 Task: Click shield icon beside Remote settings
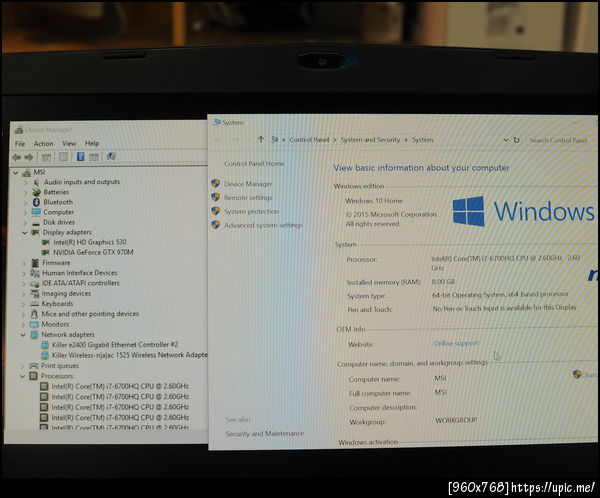pyautogui.click(x=216, y=197)
